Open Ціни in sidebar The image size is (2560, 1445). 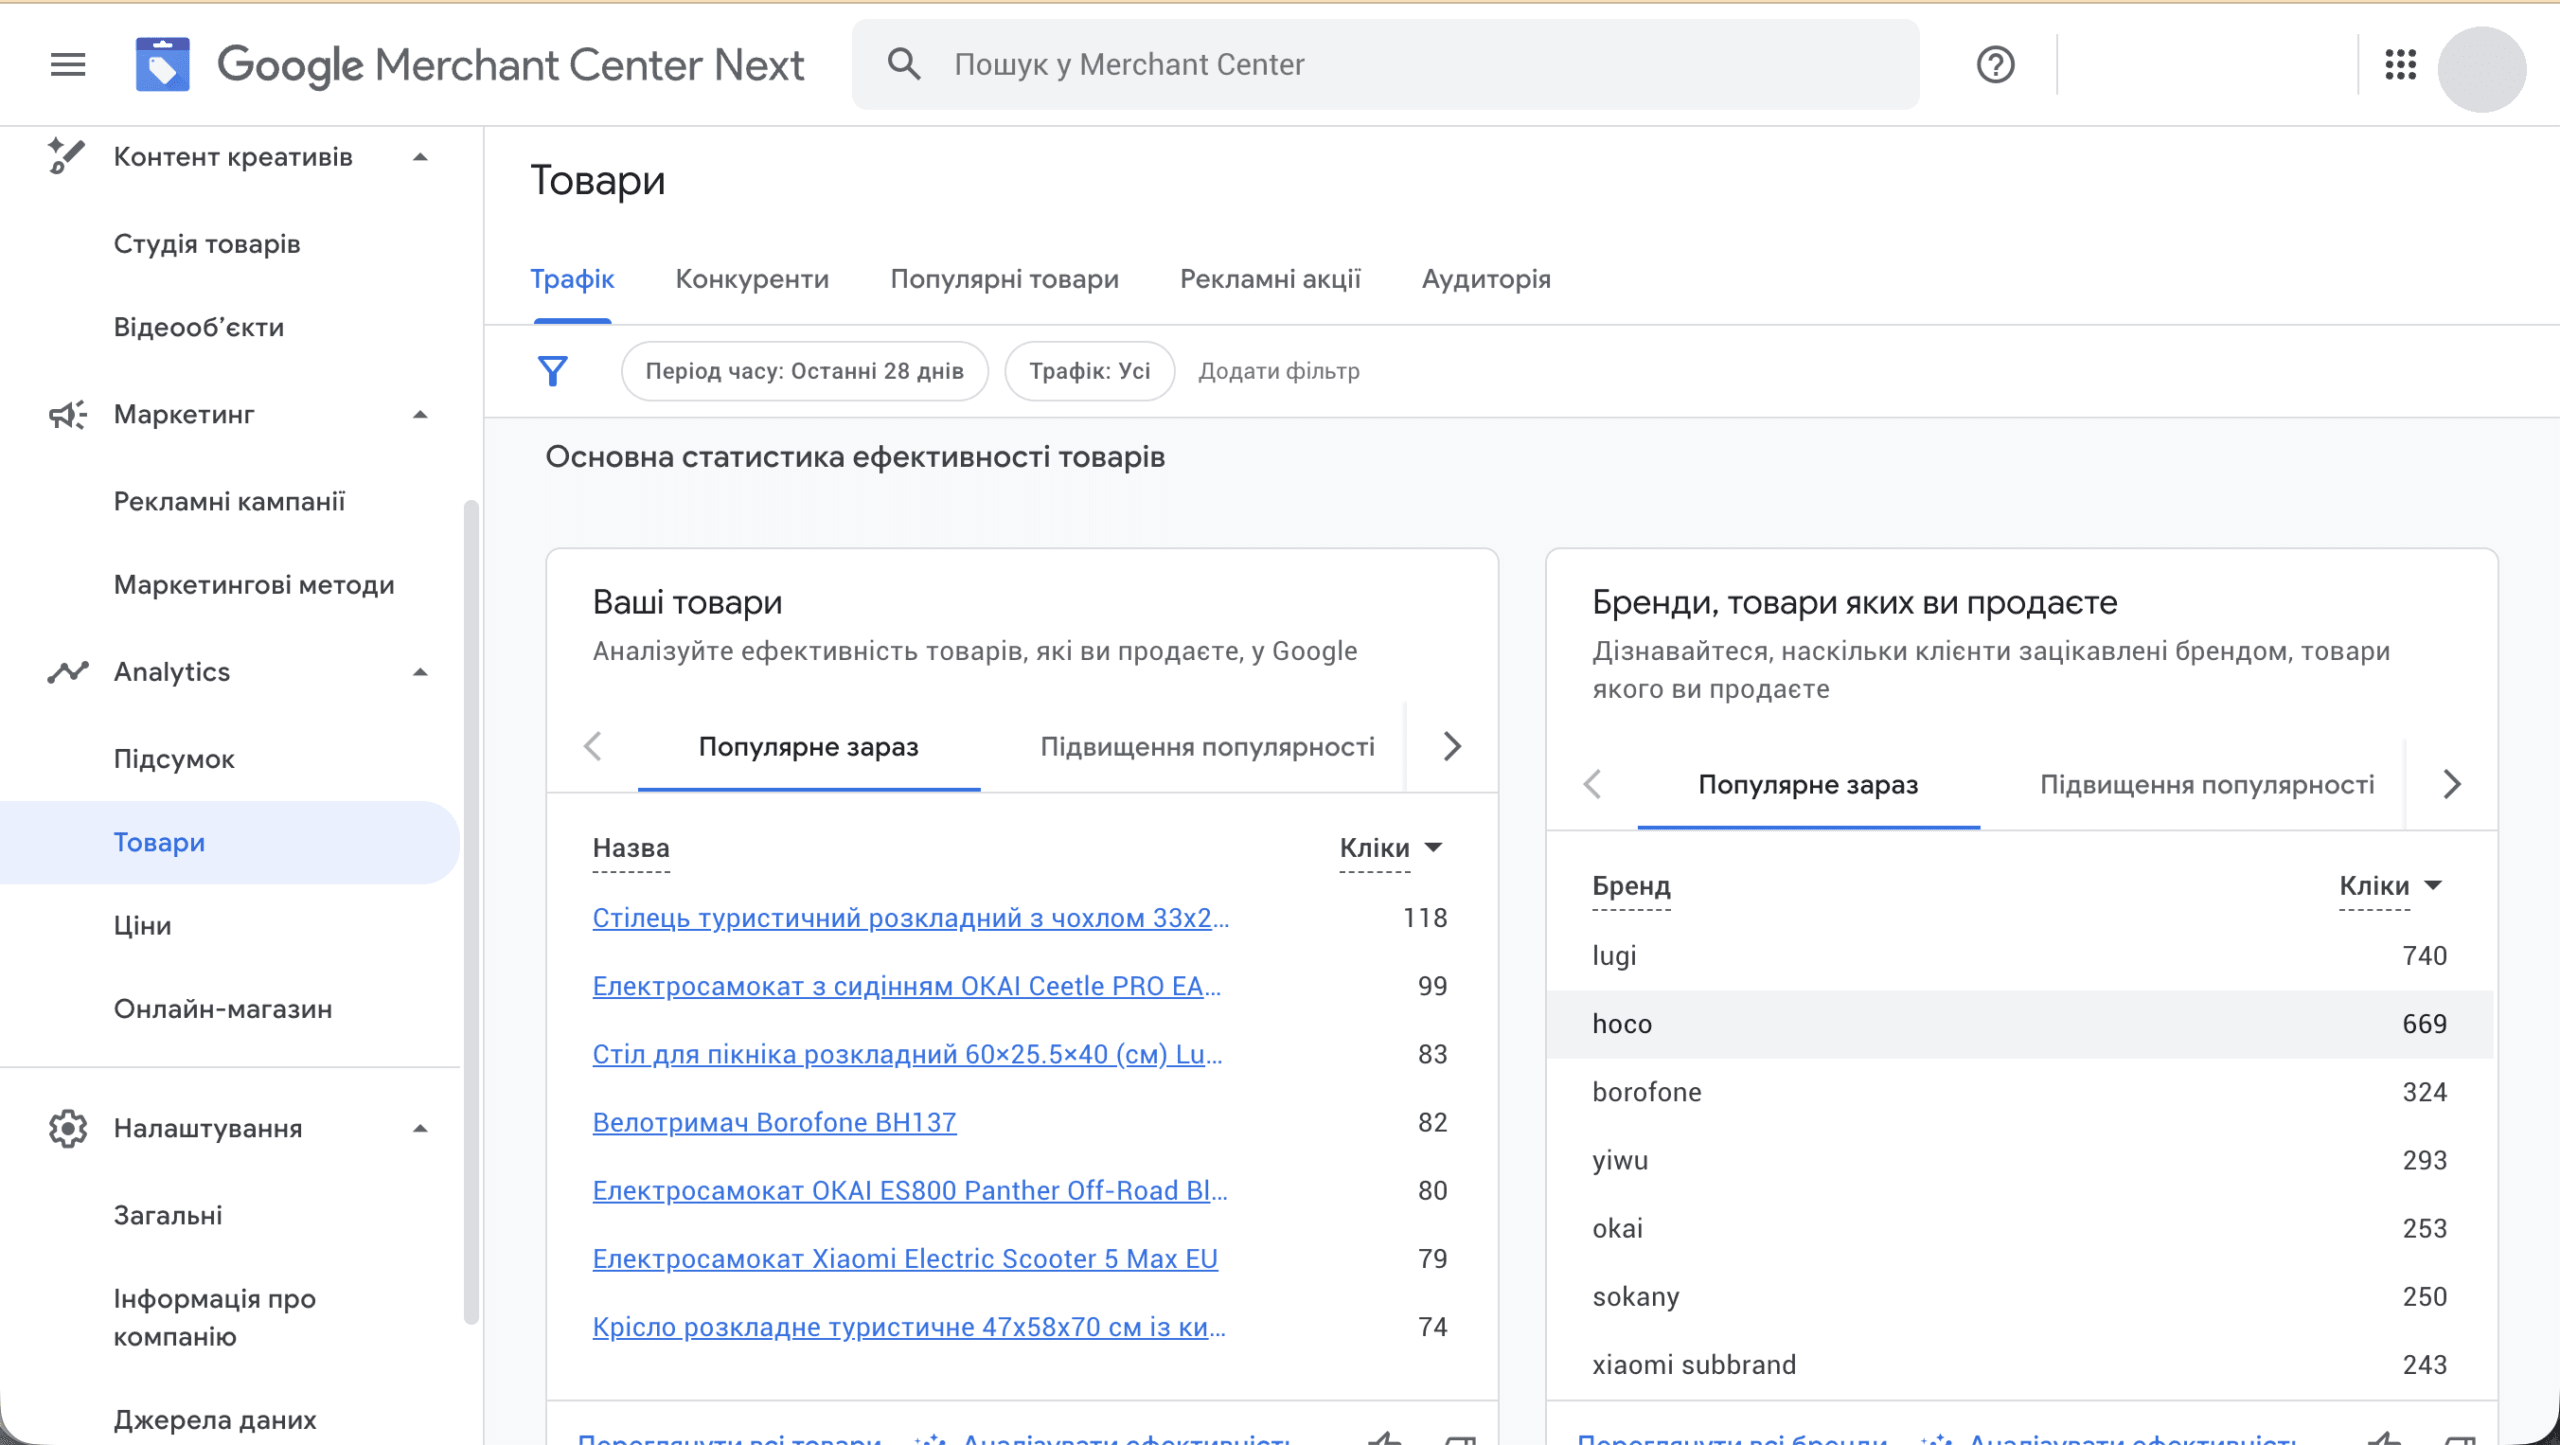tap(142, 926)
